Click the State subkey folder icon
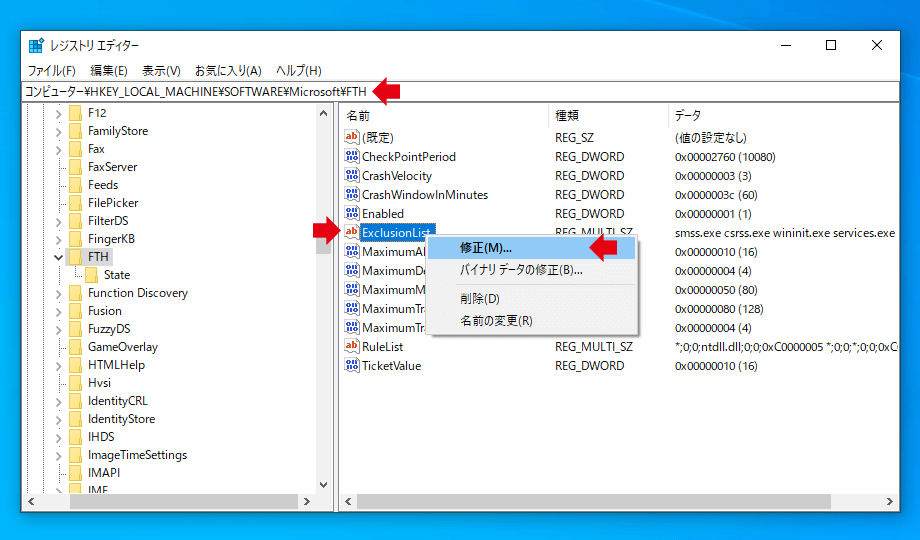This screenshot has height=540, width=920. coord(92,275)
